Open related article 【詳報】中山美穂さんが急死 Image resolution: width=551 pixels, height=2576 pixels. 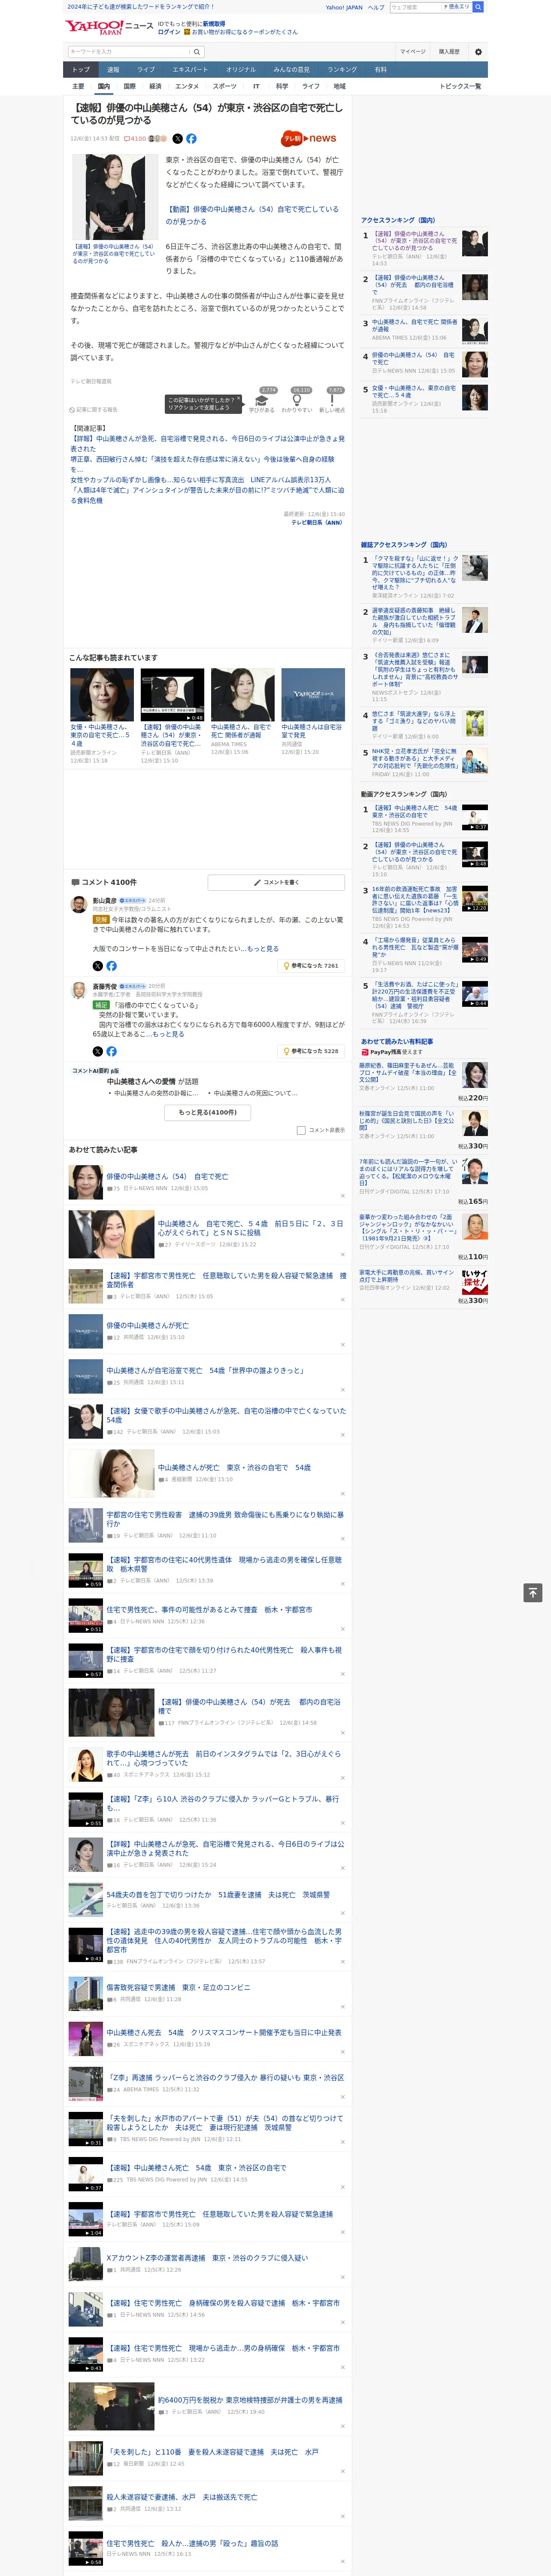206,444
